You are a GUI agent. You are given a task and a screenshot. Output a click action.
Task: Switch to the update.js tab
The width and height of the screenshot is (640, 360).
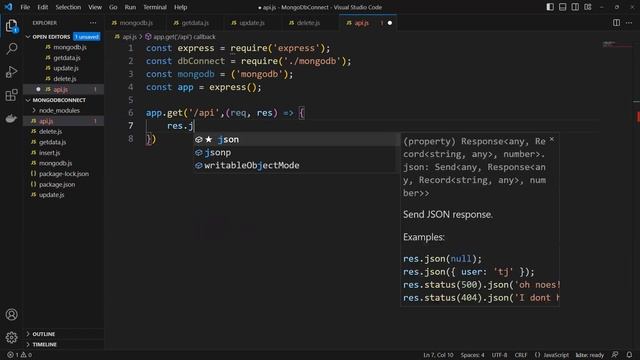(x=251, y=23)
